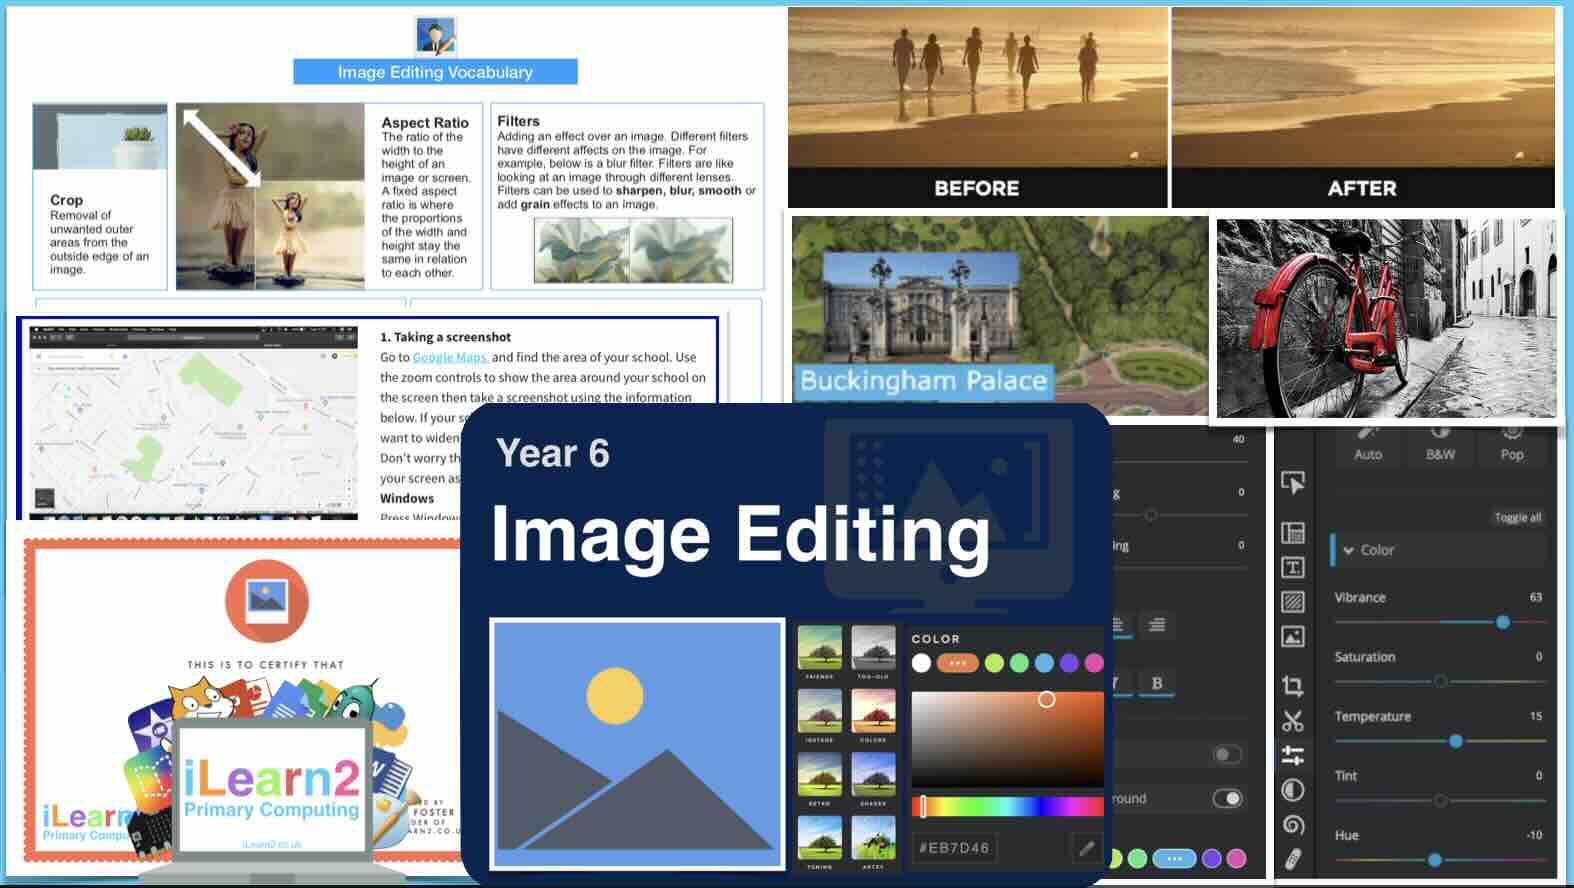The image size is (1574, 888).
Task: Toggle the bold B formatting button
Action: click(1157, 684)
